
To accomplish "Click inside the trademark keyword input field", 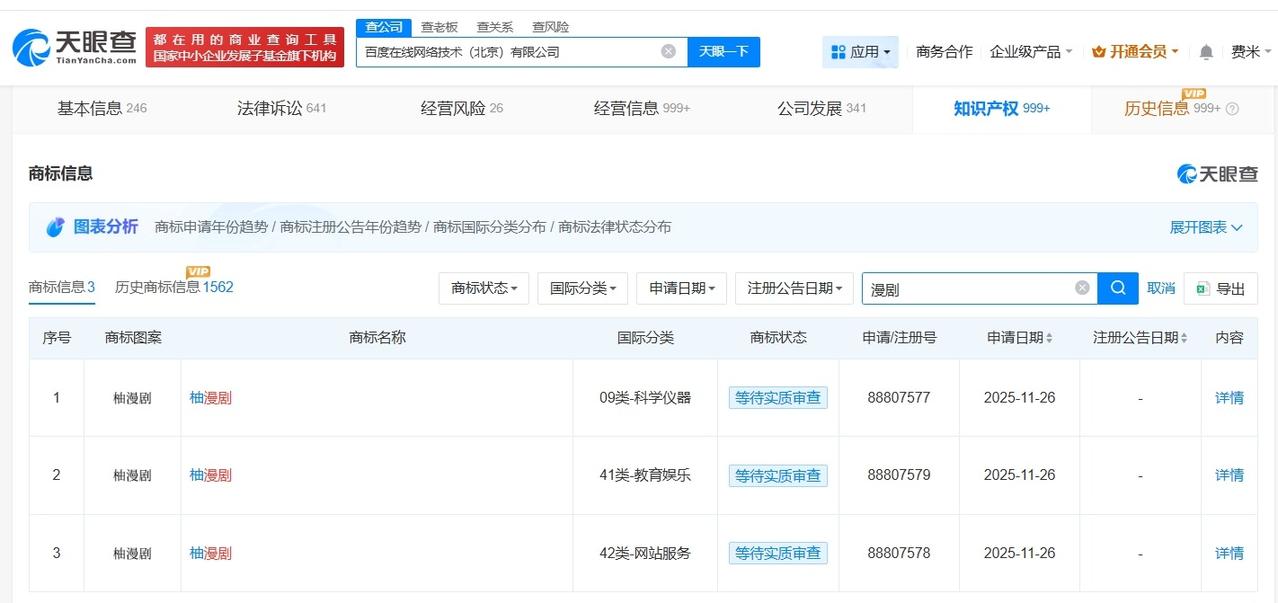I will point(970,288).
